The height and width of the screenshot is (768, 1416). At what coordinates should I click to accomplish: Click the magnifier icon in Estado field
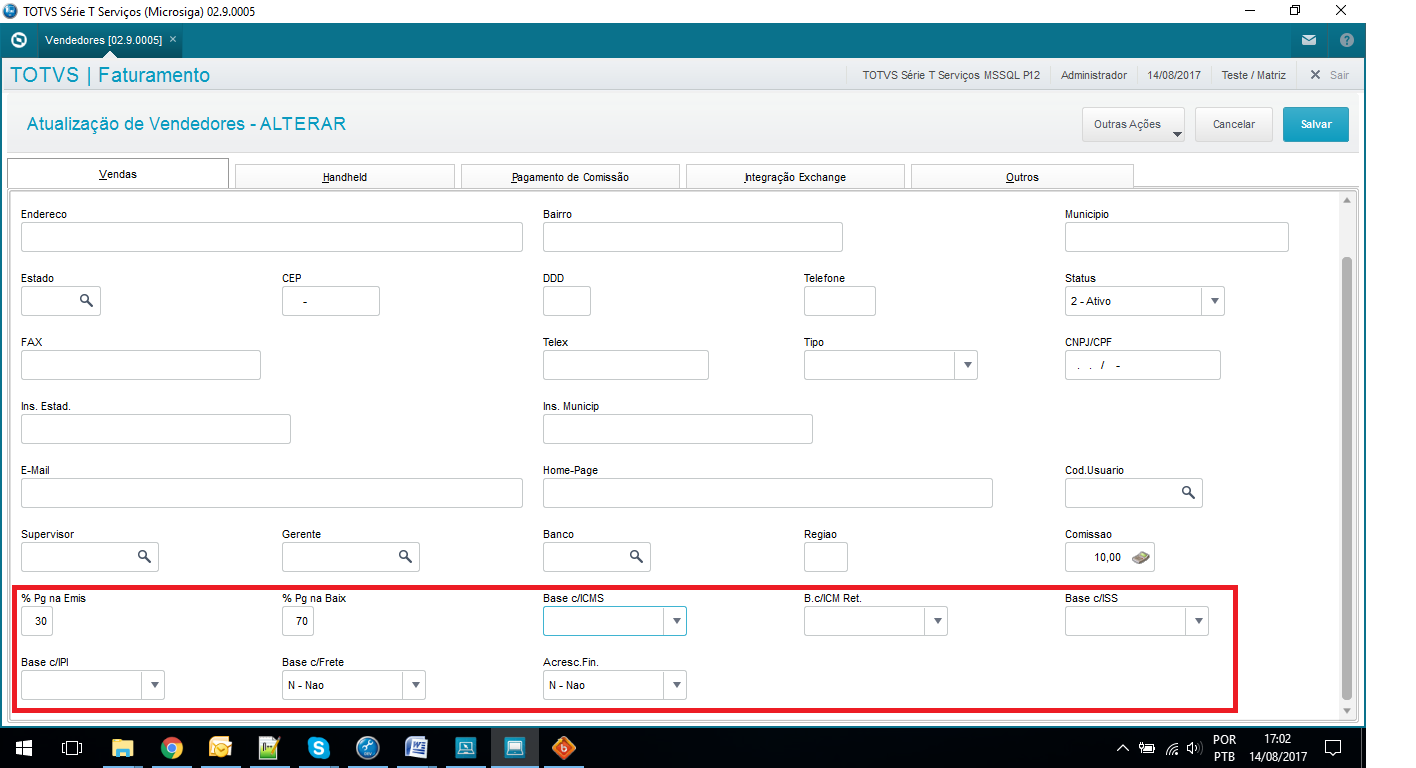pyautogui.click(x=86, y=301)
